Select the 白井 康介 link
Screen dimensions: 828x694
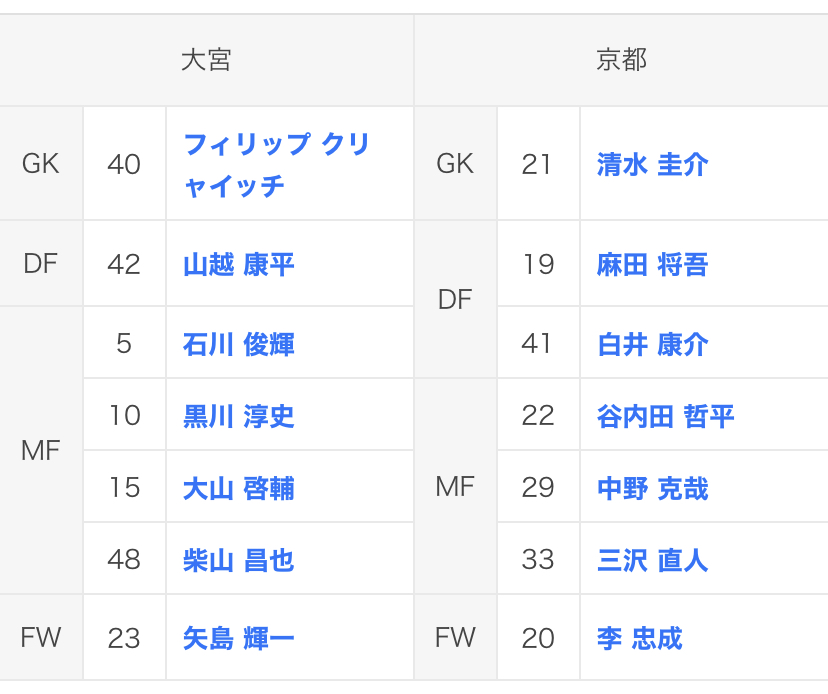(x=652, y=345)
